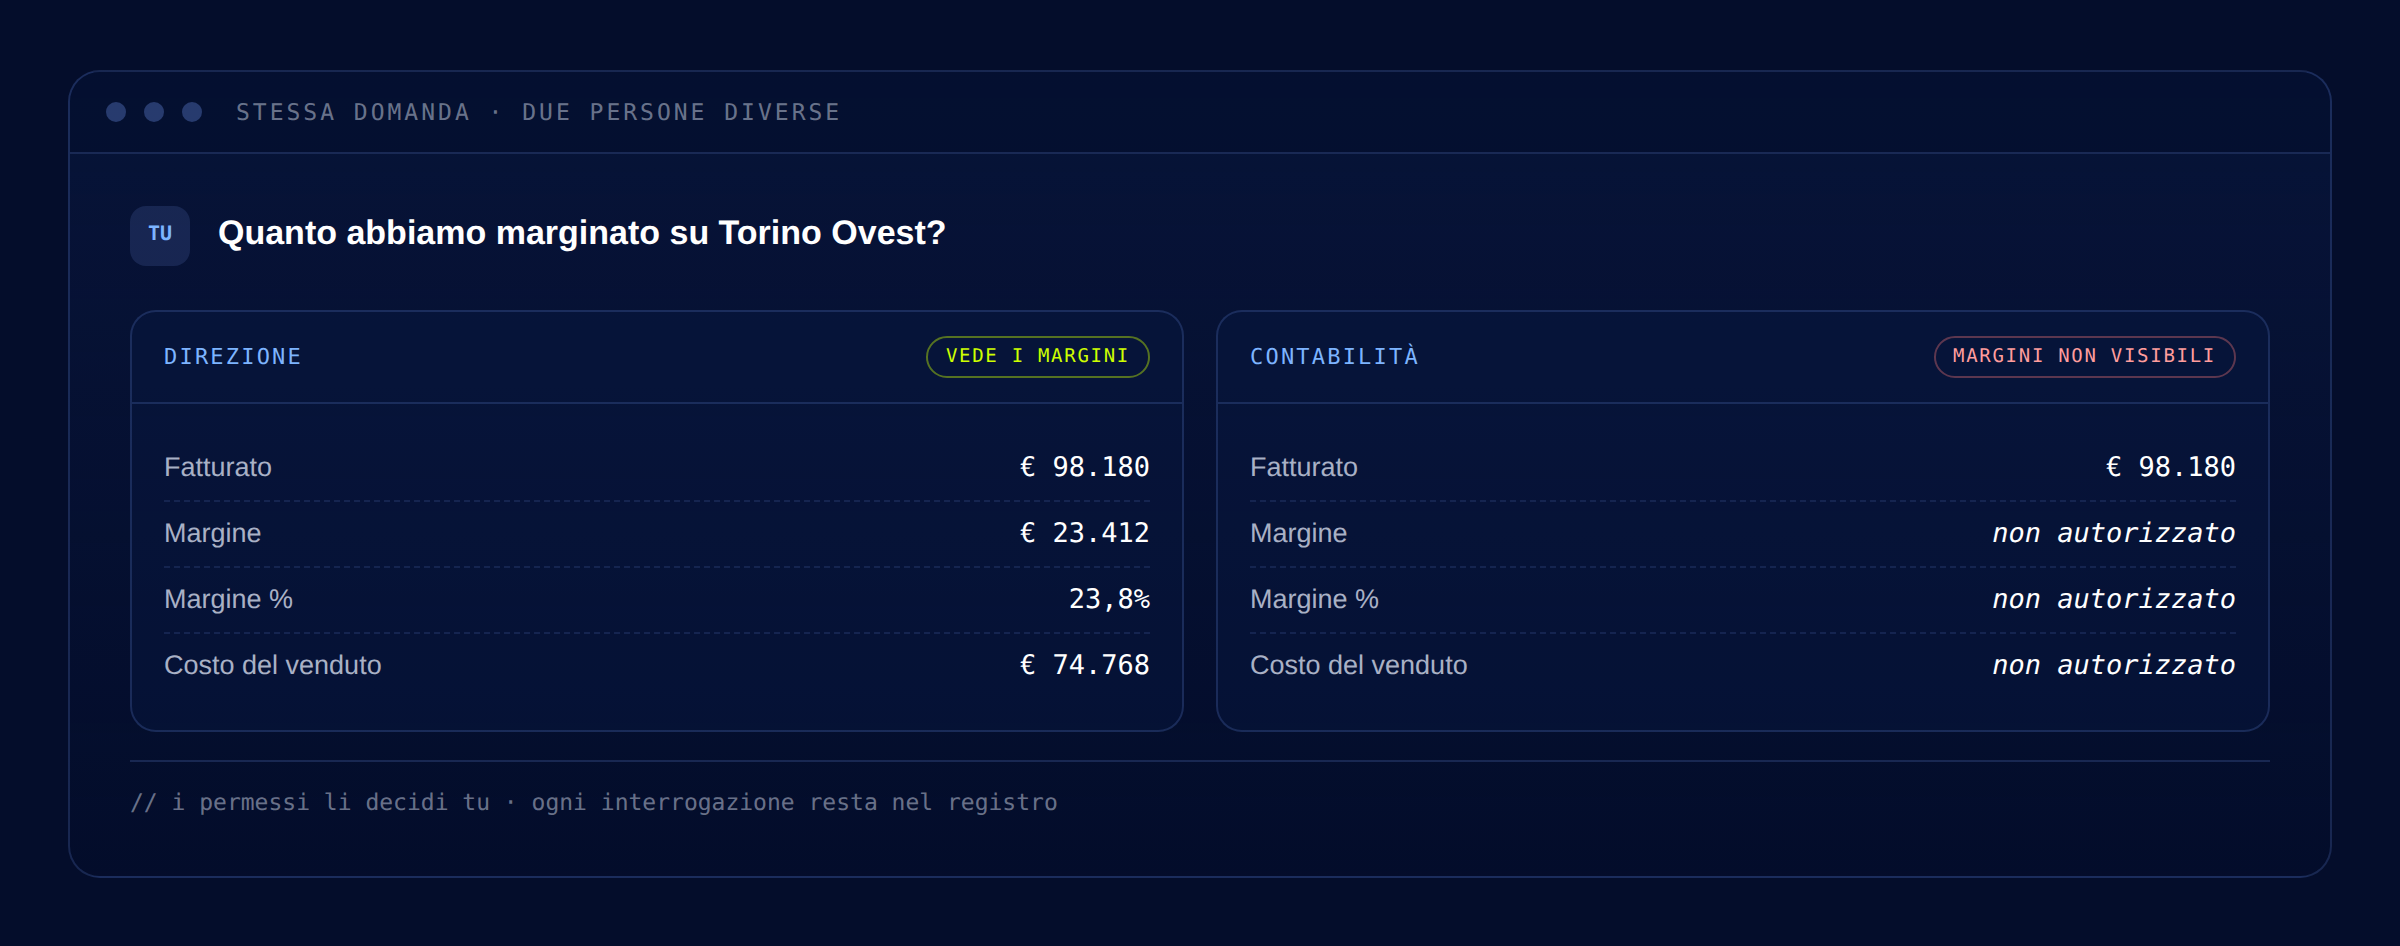
Task: Click Contabilità Fatturato value € 98.180
Action: coord(2170,467)
